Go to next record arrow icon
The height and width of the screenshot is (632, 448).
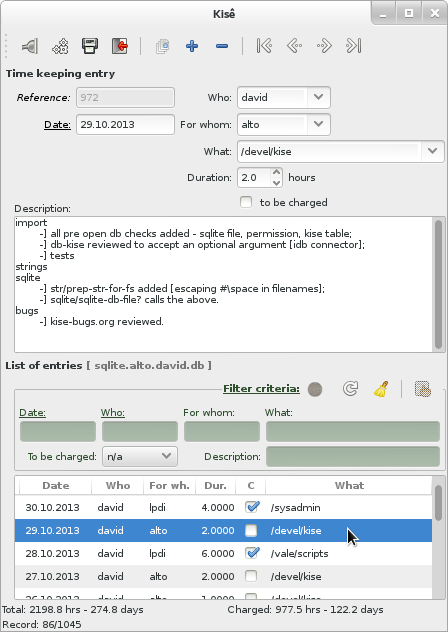[324, 46]
